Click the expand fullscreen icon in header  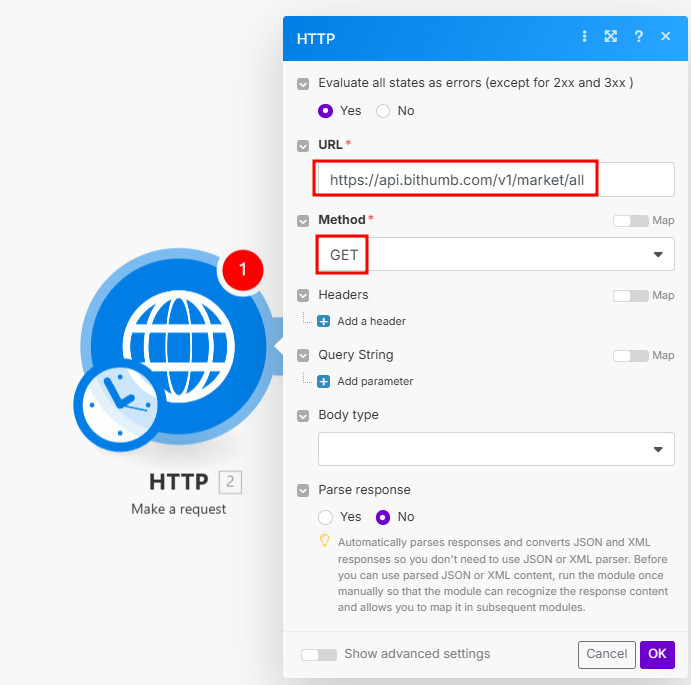tap(610, 37)
